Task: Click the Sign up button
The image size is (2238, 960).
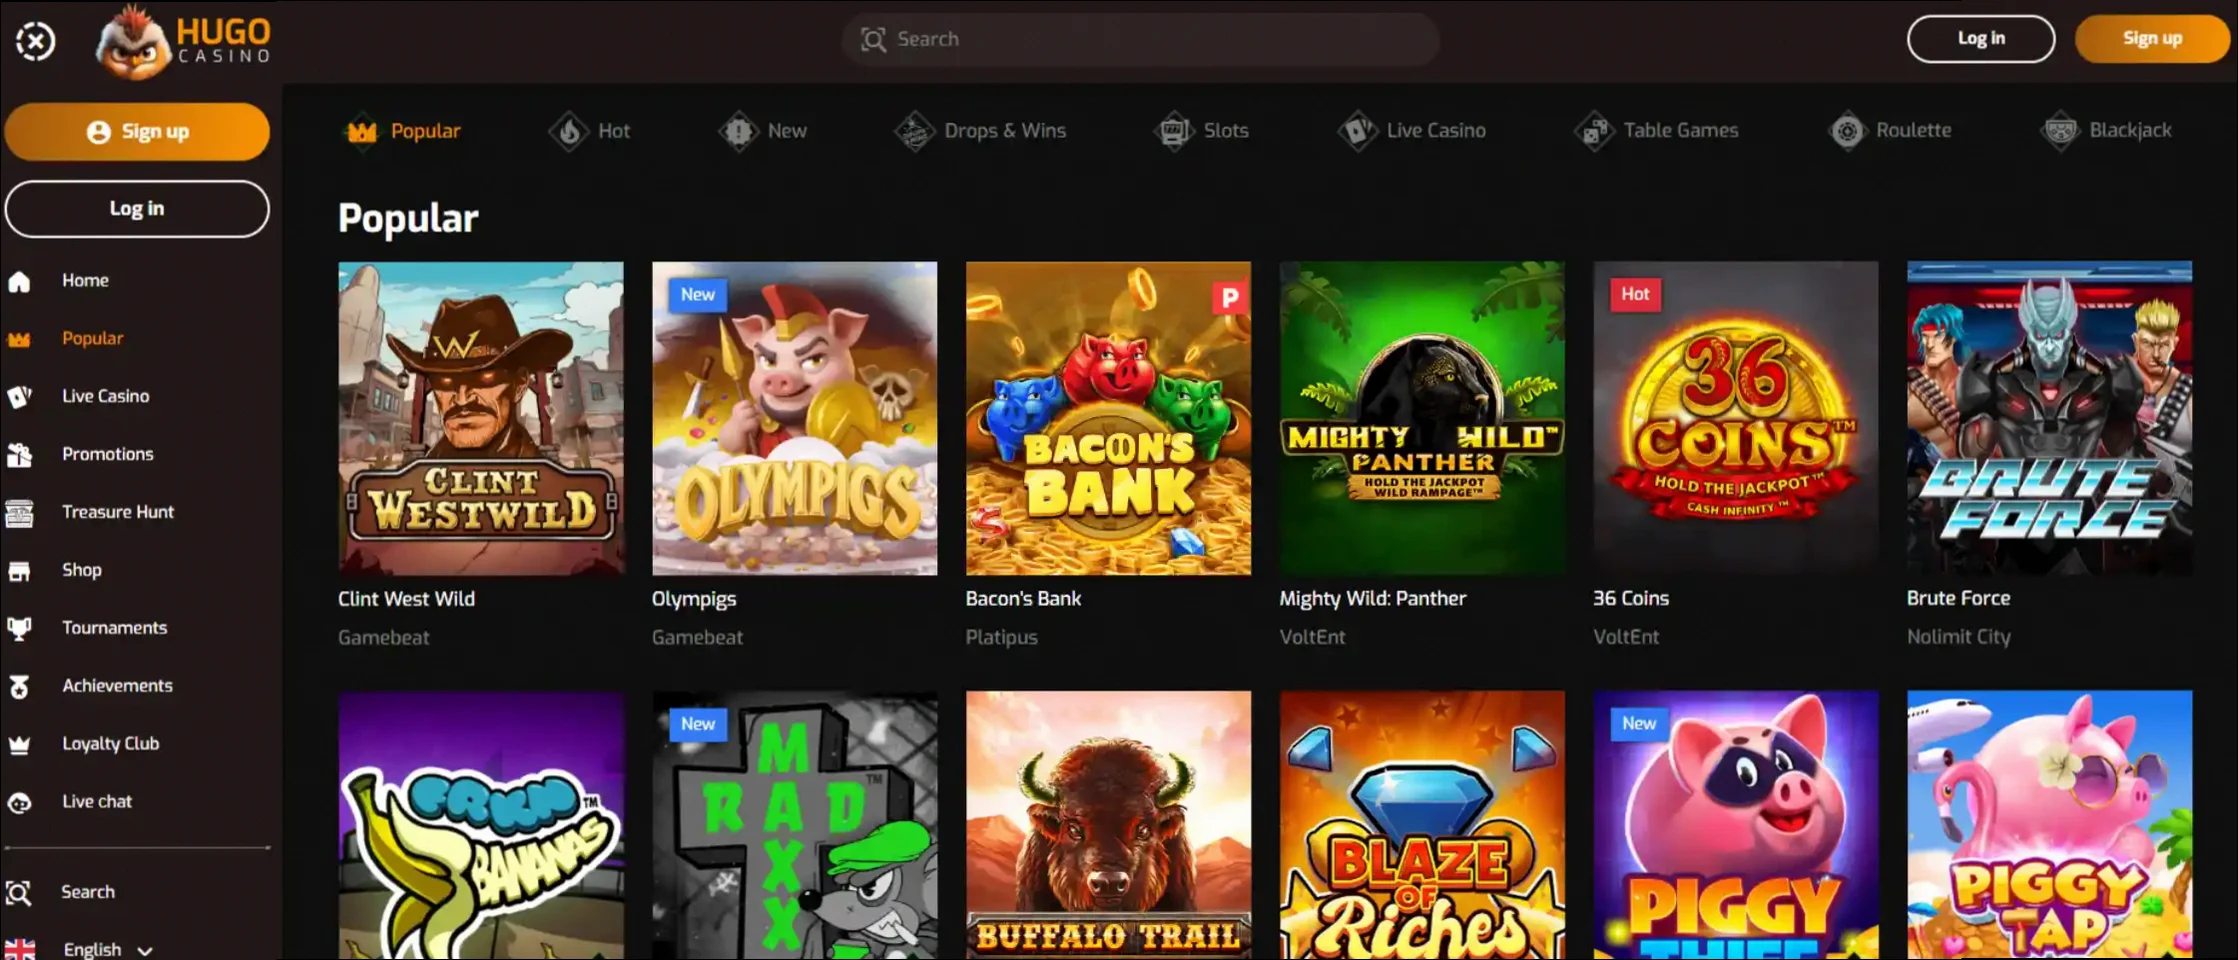Action: pyautogui.click(x=2152, y=38)
